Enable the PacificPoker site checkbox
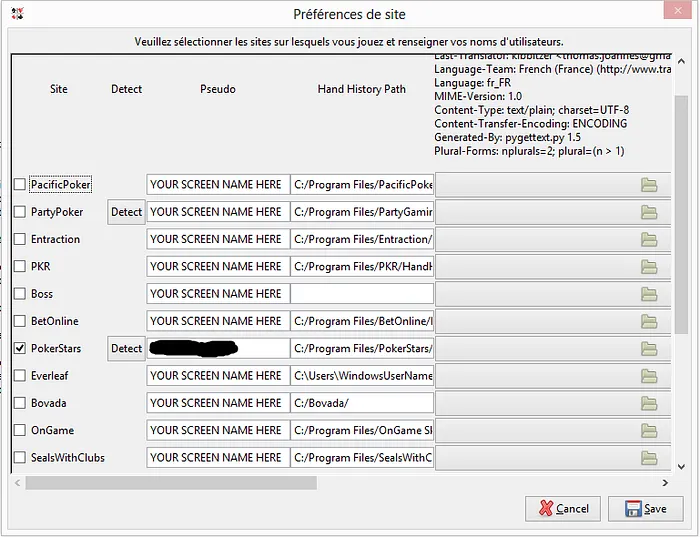700x537 pixels. tap(20, 184)
